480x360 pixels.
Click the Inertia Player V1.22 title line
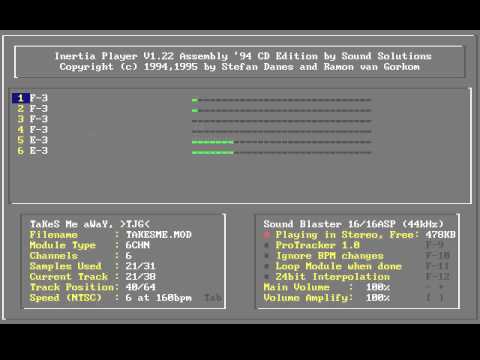[243, 56]
